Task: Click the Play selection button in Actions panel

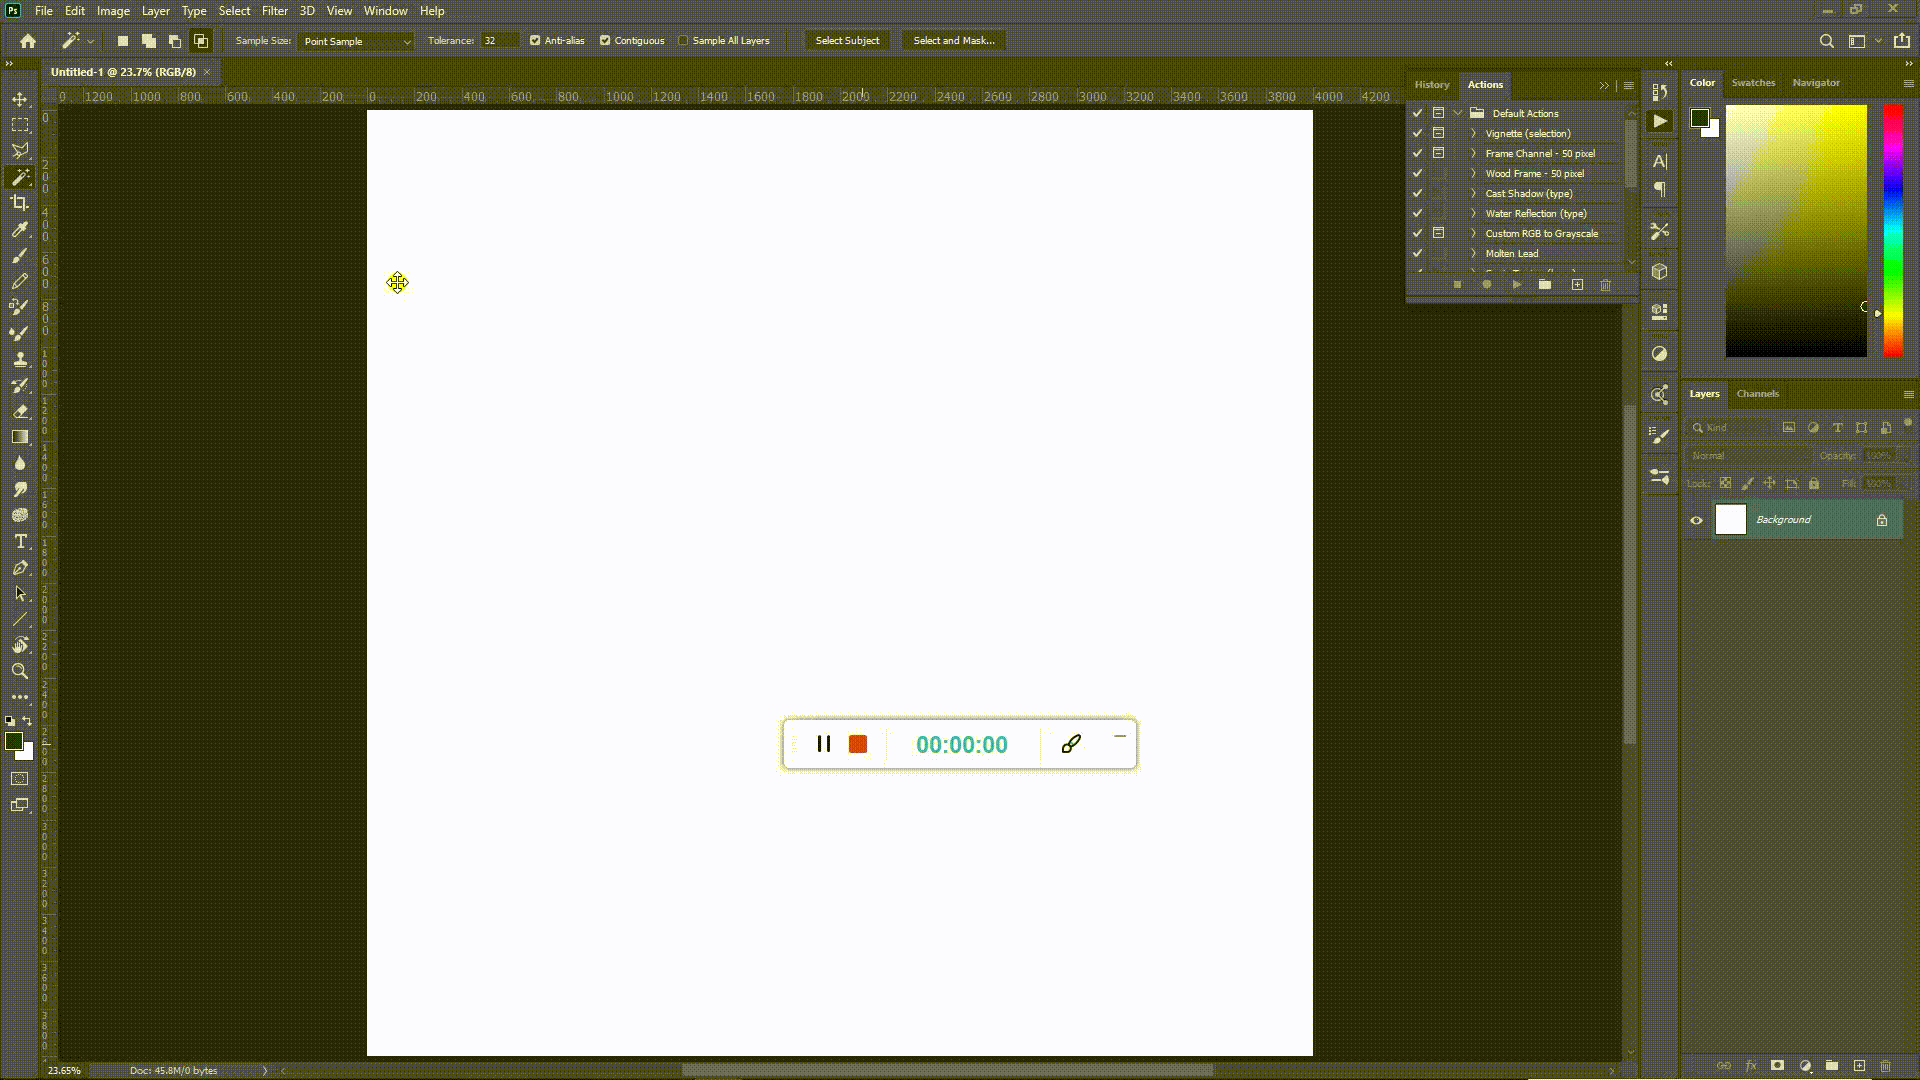Action: (1516, 285)
